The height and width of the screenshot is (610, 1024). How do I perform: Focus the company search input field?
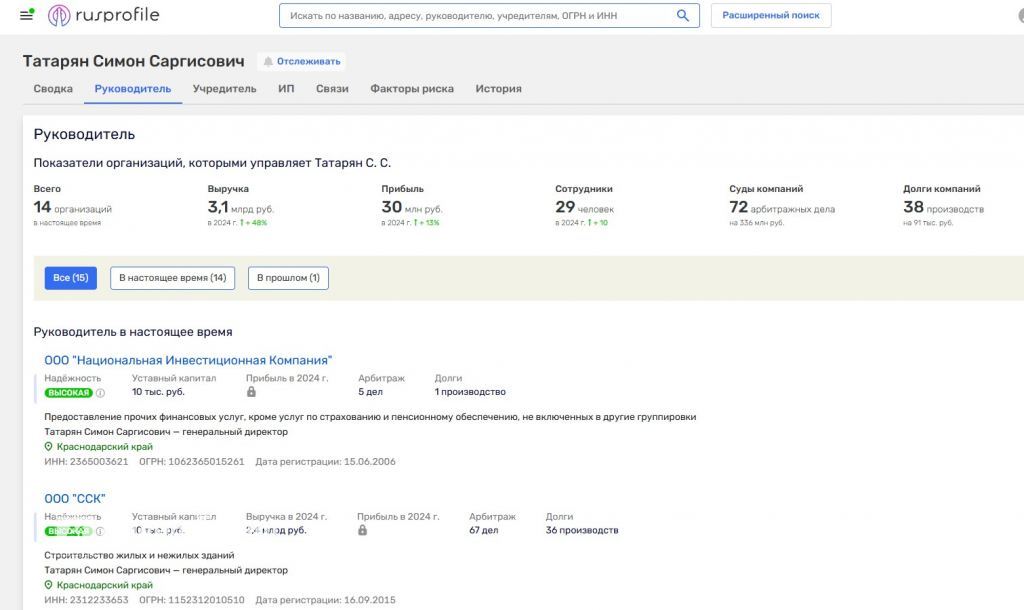pyautogui.click(x=475, y=16)
